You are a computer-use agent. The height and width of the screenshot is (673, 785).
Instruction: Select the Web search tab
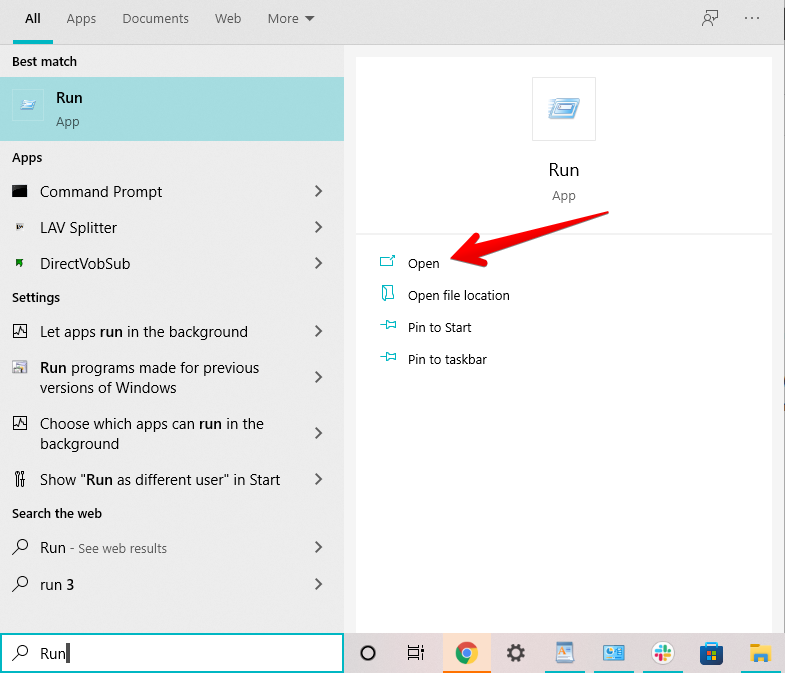[228, 19]
